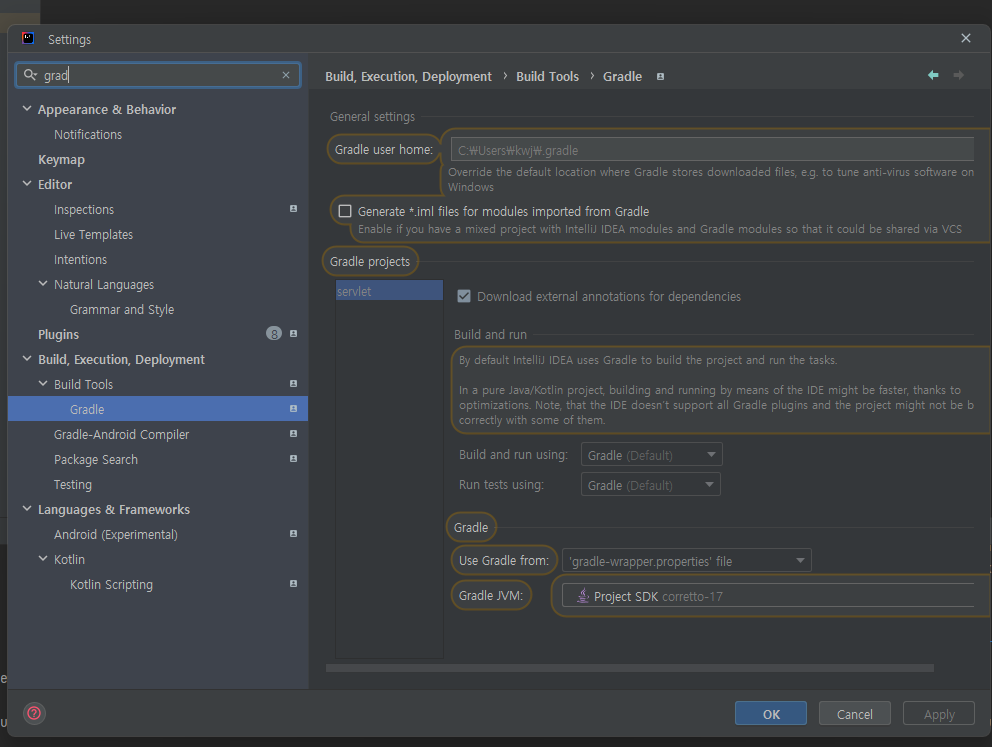Go back using the left arrow
The width and height of the screenshot is (992, 747).
[933, 75]
